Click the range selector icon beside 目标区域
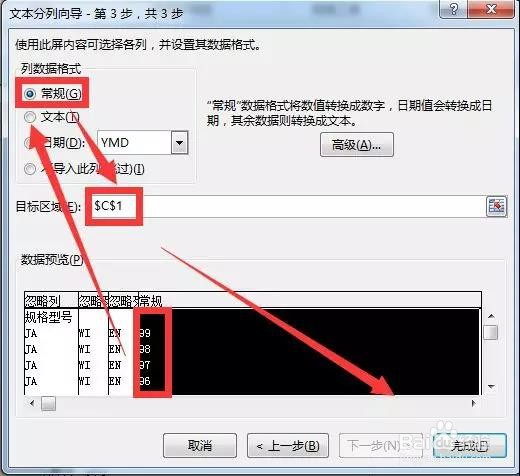Image resolution: width=520 pixels, height=476 pixels. [x=496, y=207]
